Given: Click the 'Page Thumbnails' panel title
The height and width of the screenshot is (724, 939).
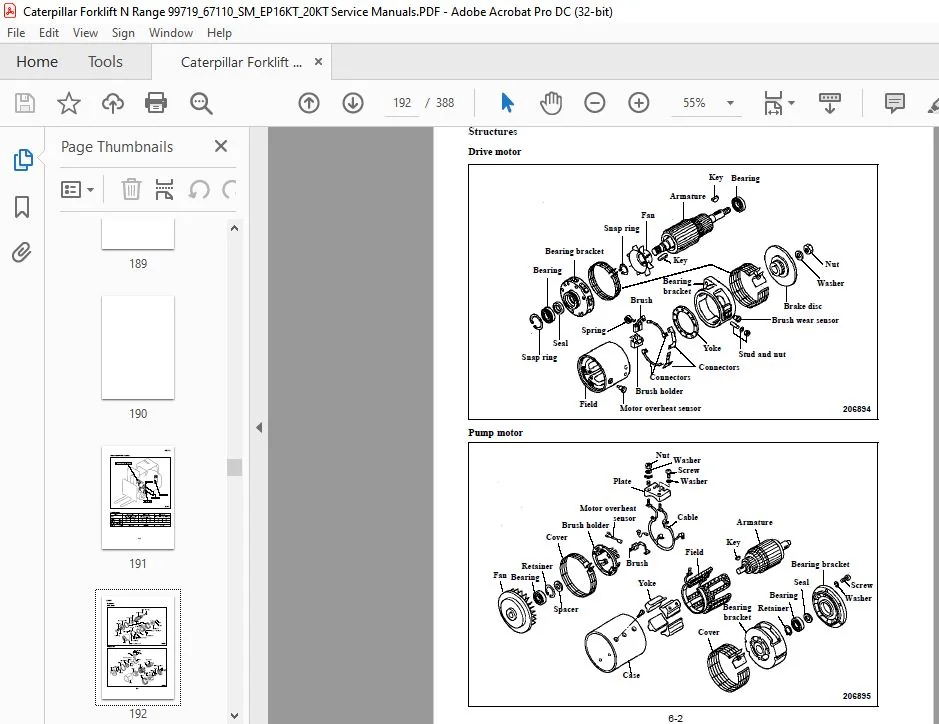Looking at the screenshot, I should [x=117, y=147].
